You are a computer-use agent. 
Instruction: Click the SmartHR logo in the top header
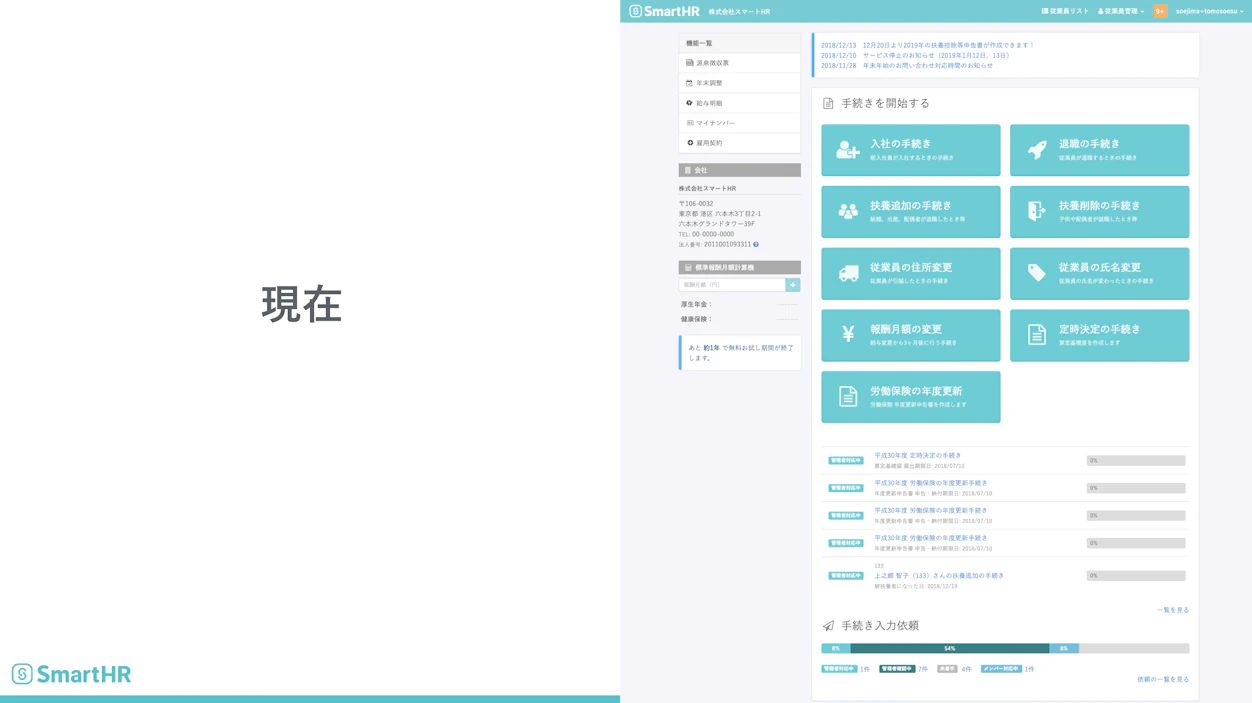(x=664, y=11)
